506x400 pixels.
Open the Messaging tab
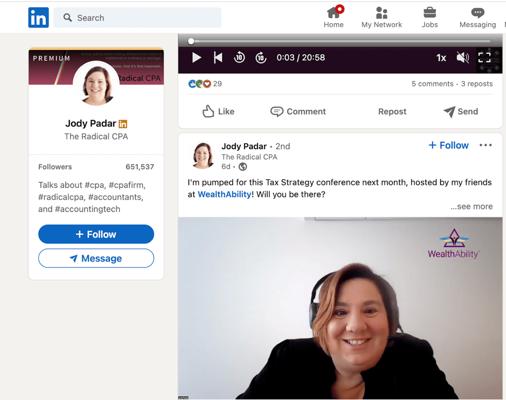tap(478, 17)
